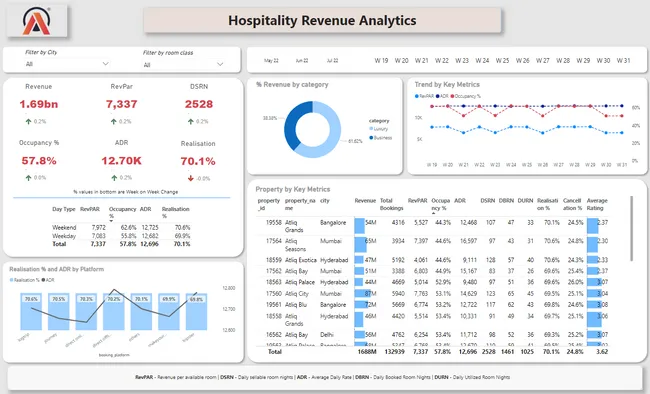The height and width of the screenshot is (394, 650).
Task: Select Jun 22 month filter
Action: click(302, 61)
